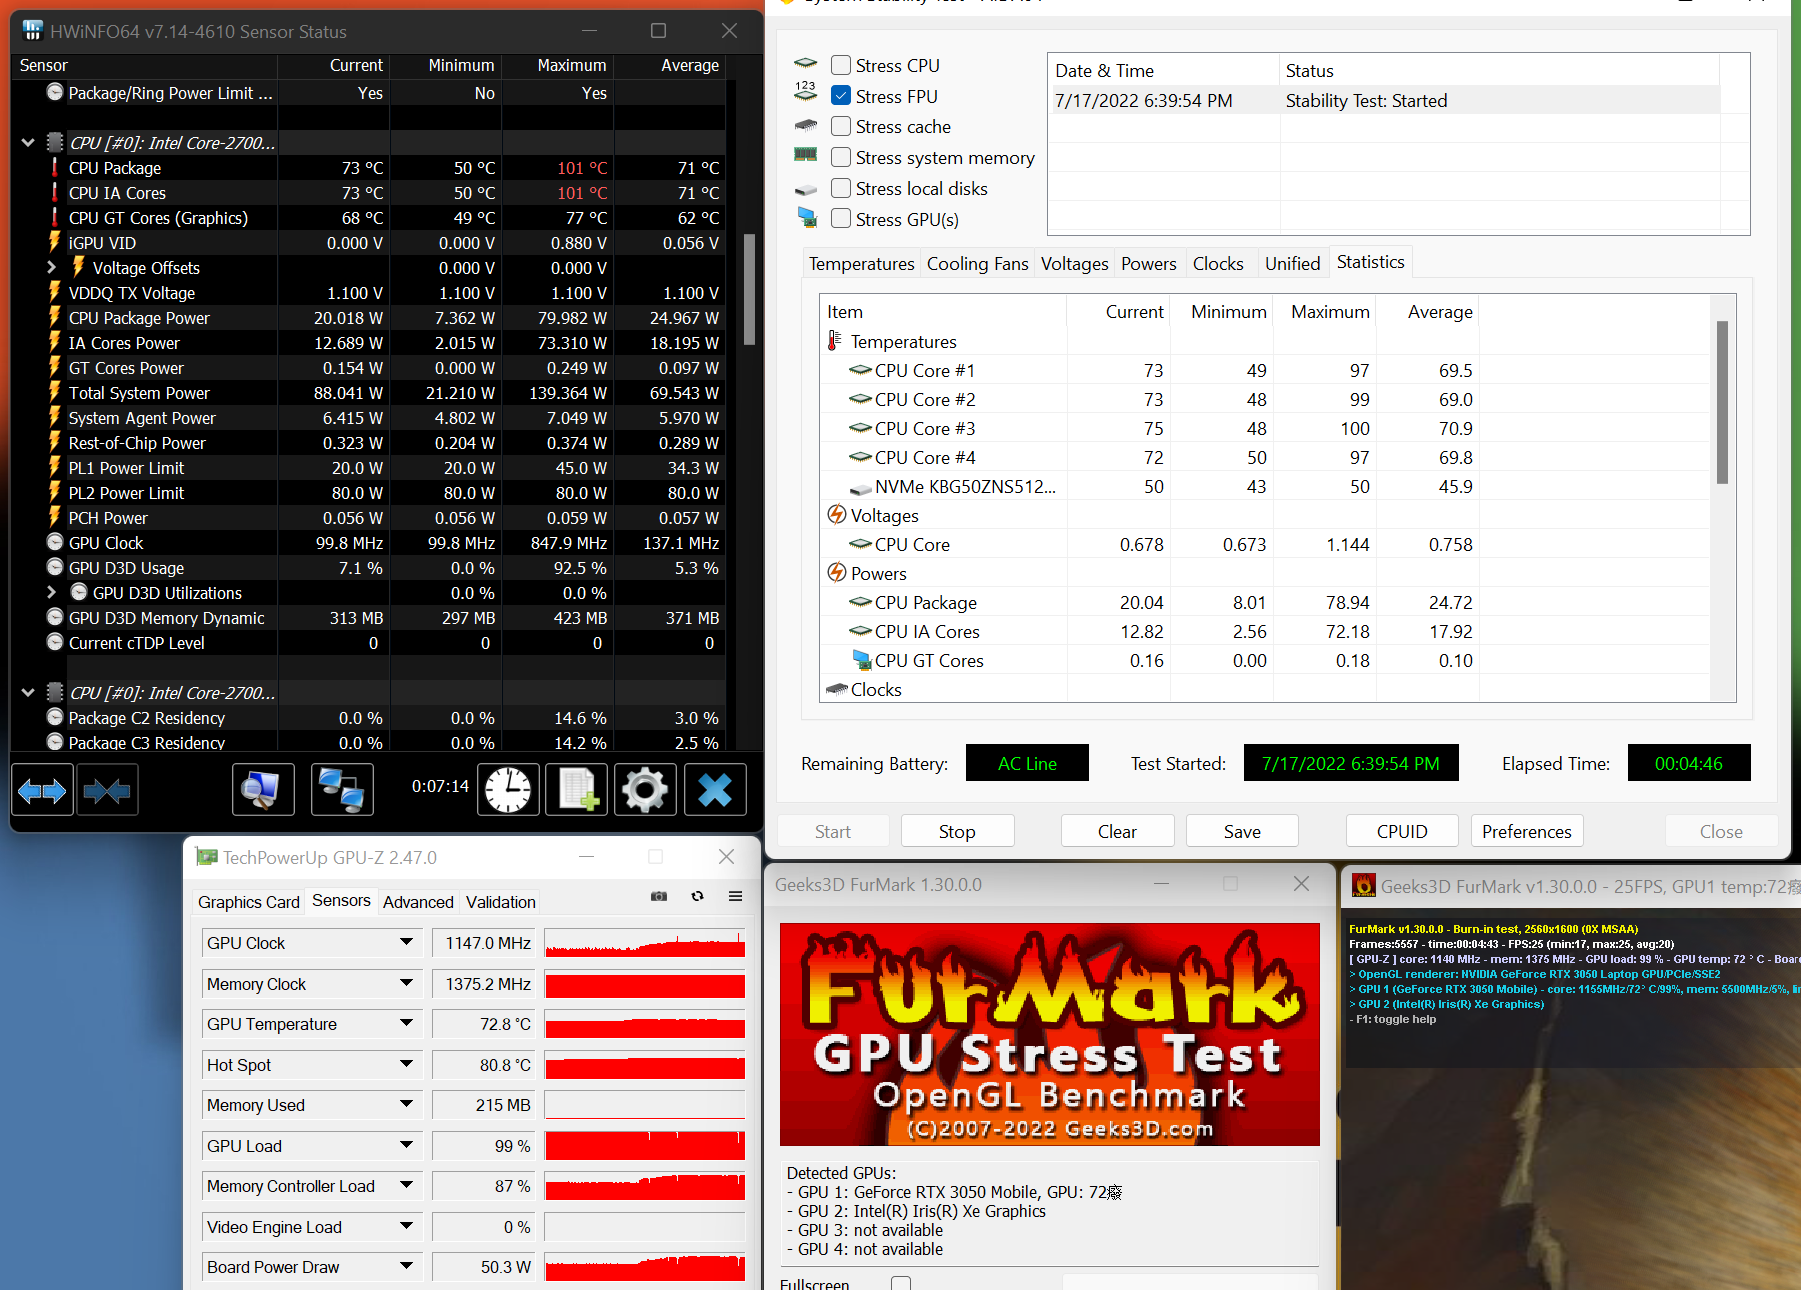Open Preferences button
The image size is (1801, 1290).
pyautogui.click(x=1527, y=831)
